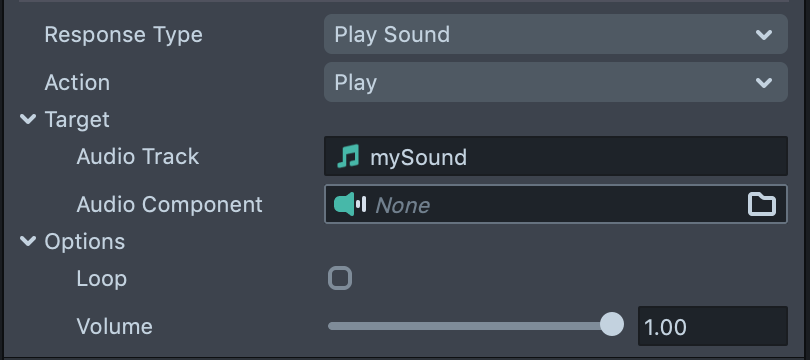This screenshot has height=360, width=810.
Task: Click the Volume value field showing 1.00
Action: click(x=713, y=326)
